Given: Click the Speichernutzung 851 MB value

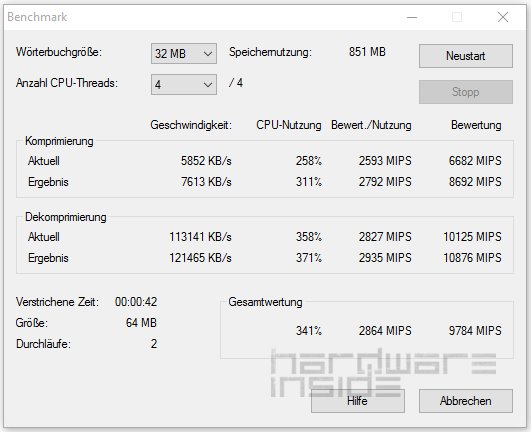Looking at the screenshot, I should (367, 52).
